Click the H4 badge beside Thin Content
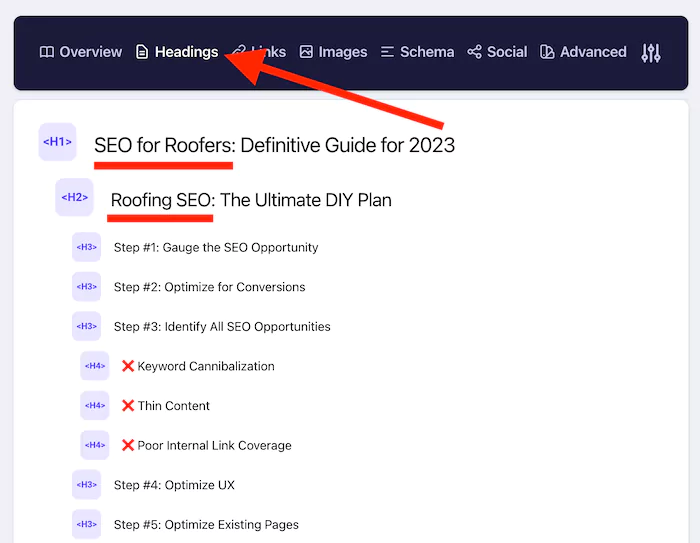Viewport: 700px width, 543px height. [95, 406]
